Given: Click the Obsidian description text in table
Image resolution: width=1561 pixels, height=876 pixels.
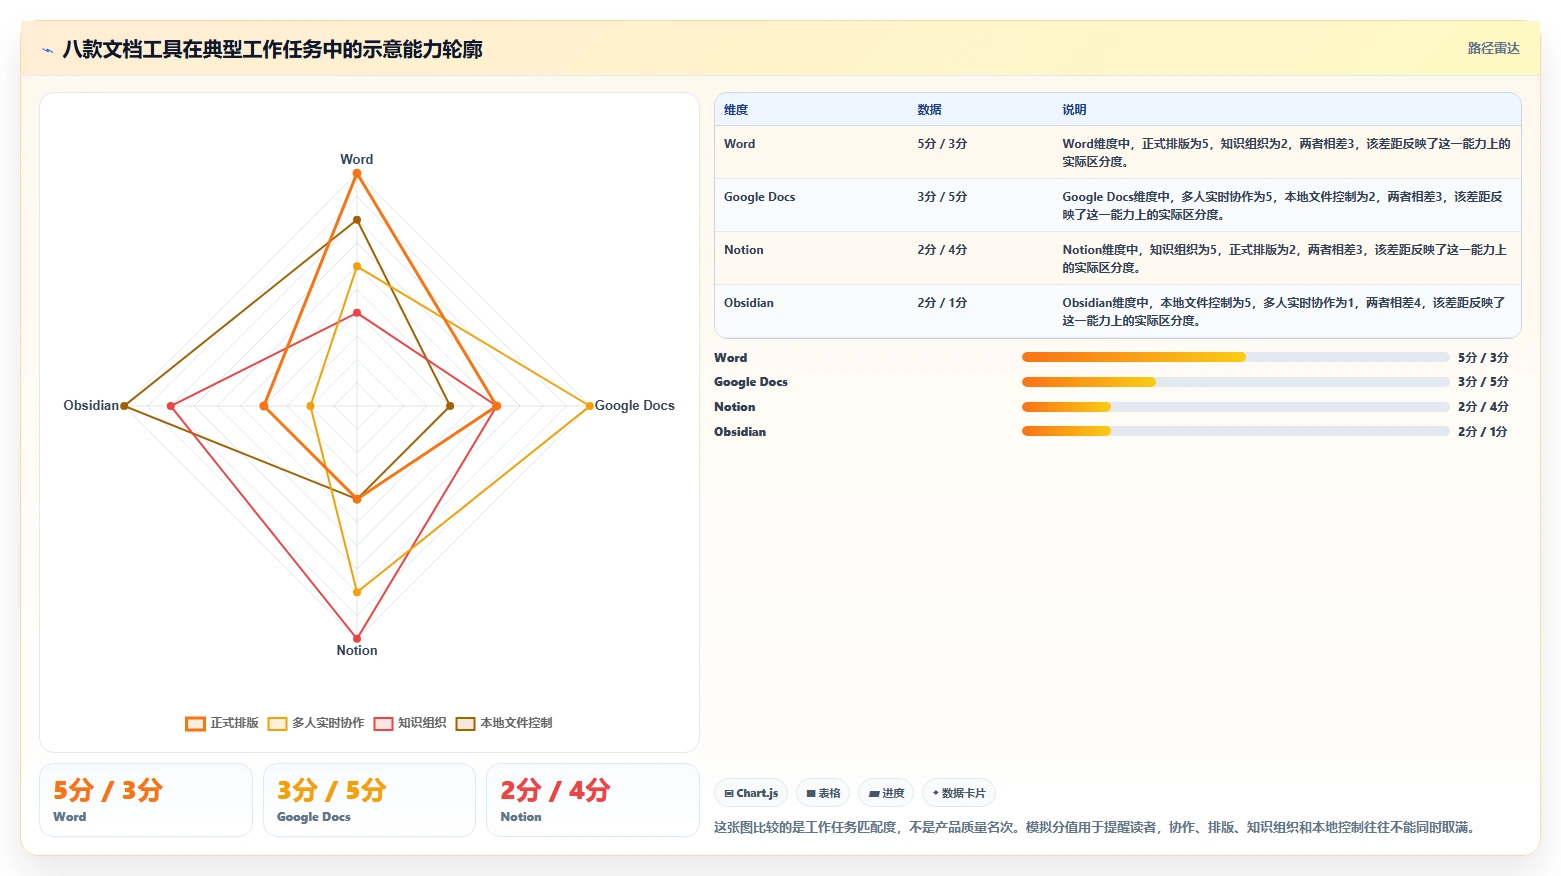Looking at the screenshot, I should pos(1284,312).
